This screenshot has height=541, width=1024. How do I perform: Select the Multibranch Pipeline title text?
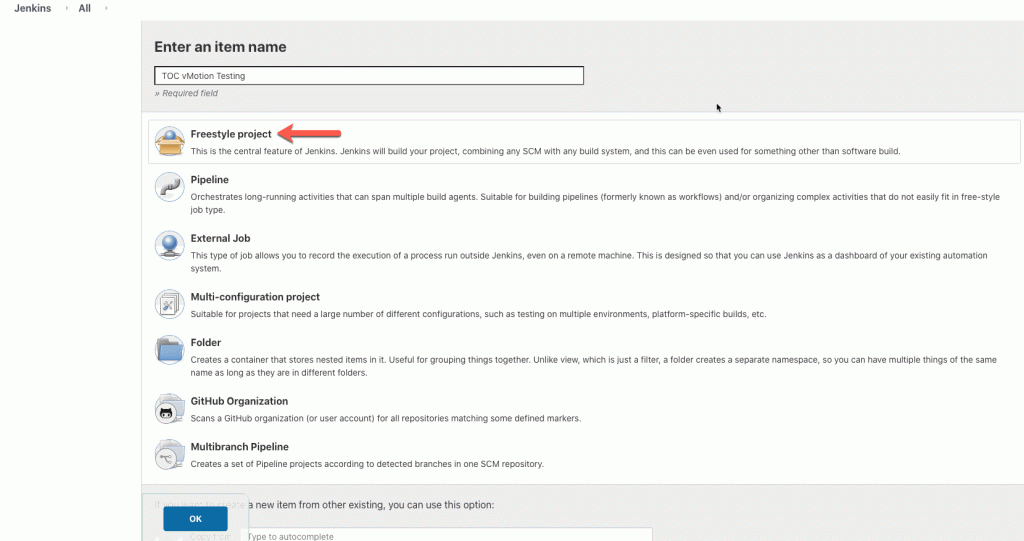pyautogui.click(x=239, y=447)
